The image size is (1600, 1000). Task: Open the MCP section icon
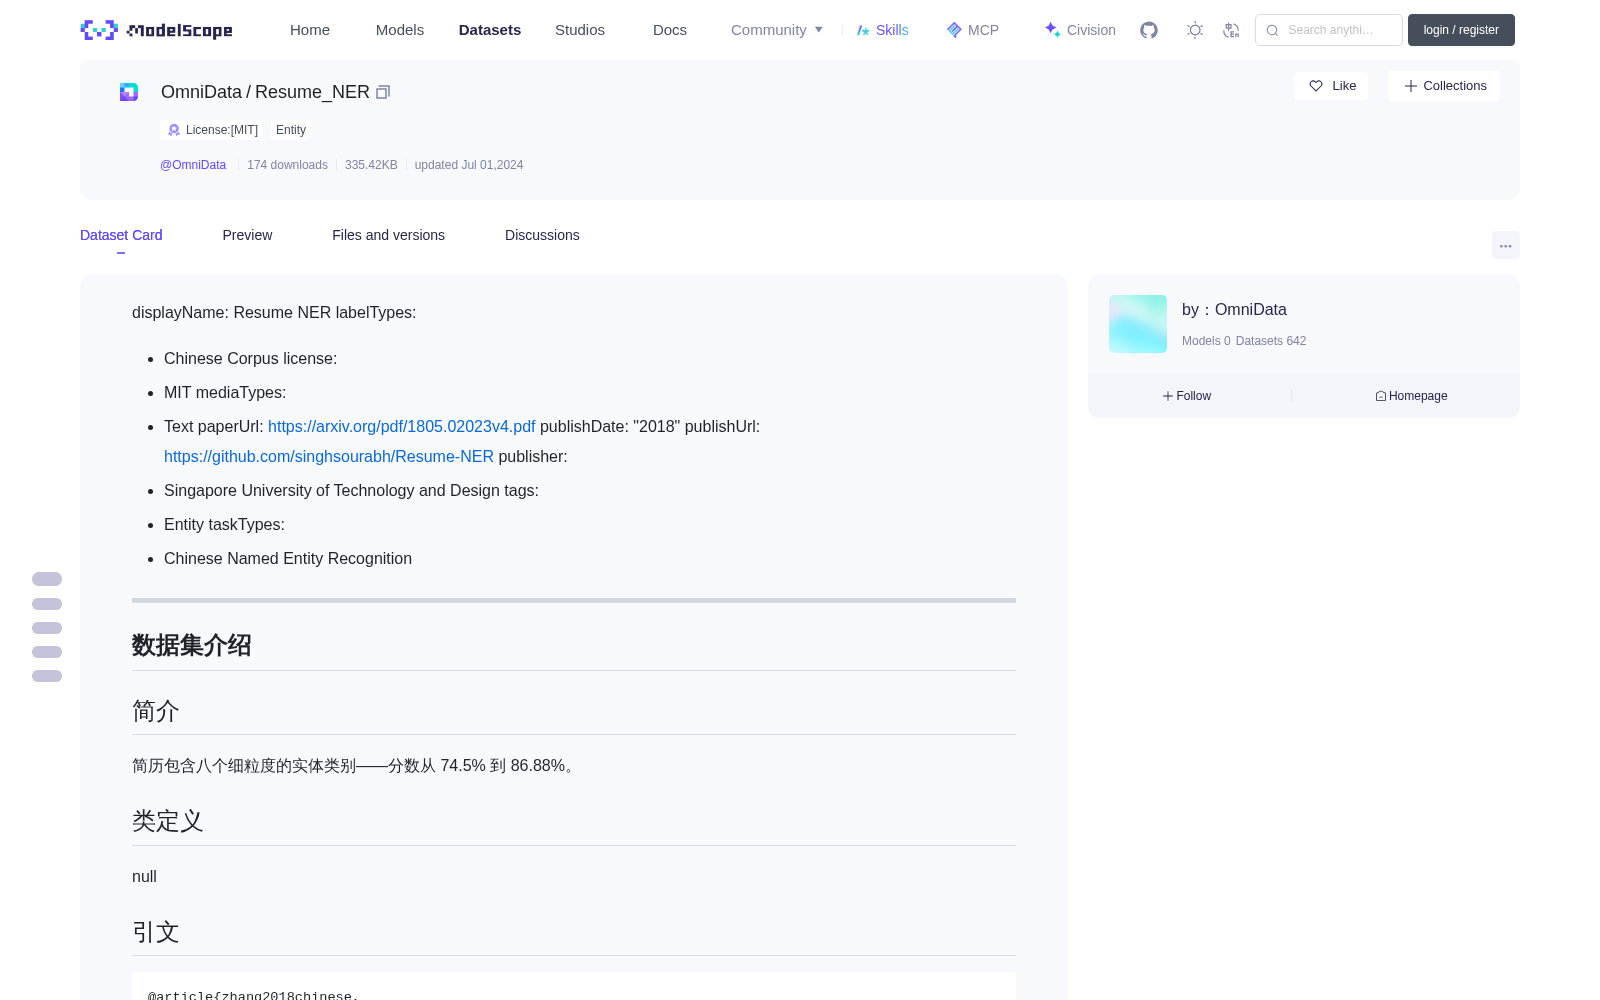pos(954,30)
